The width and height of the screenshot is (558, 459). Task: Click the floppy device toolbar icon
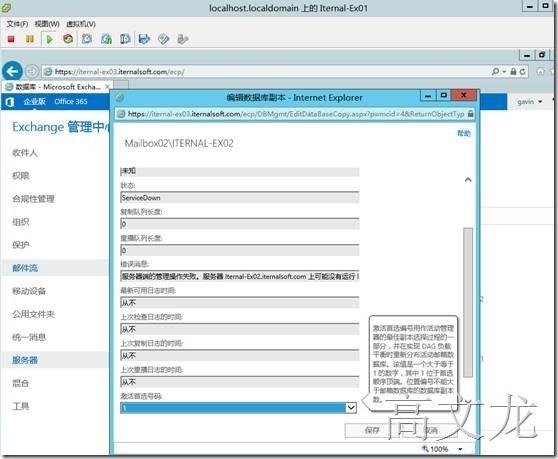pos(144,39)
